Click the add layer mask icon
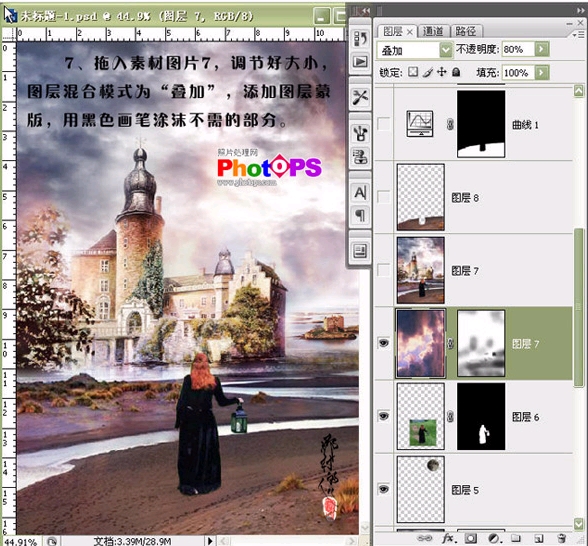 (471, 538)
